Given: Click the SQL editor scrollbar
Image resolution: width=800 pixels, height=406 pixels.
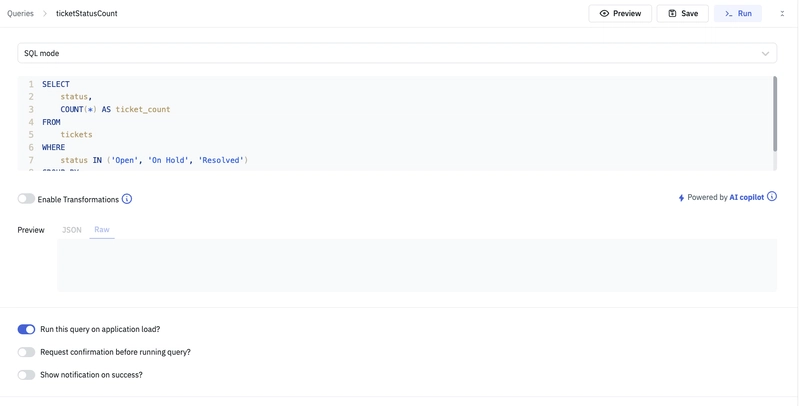Looking at the screenshot, I should [775, 114].
